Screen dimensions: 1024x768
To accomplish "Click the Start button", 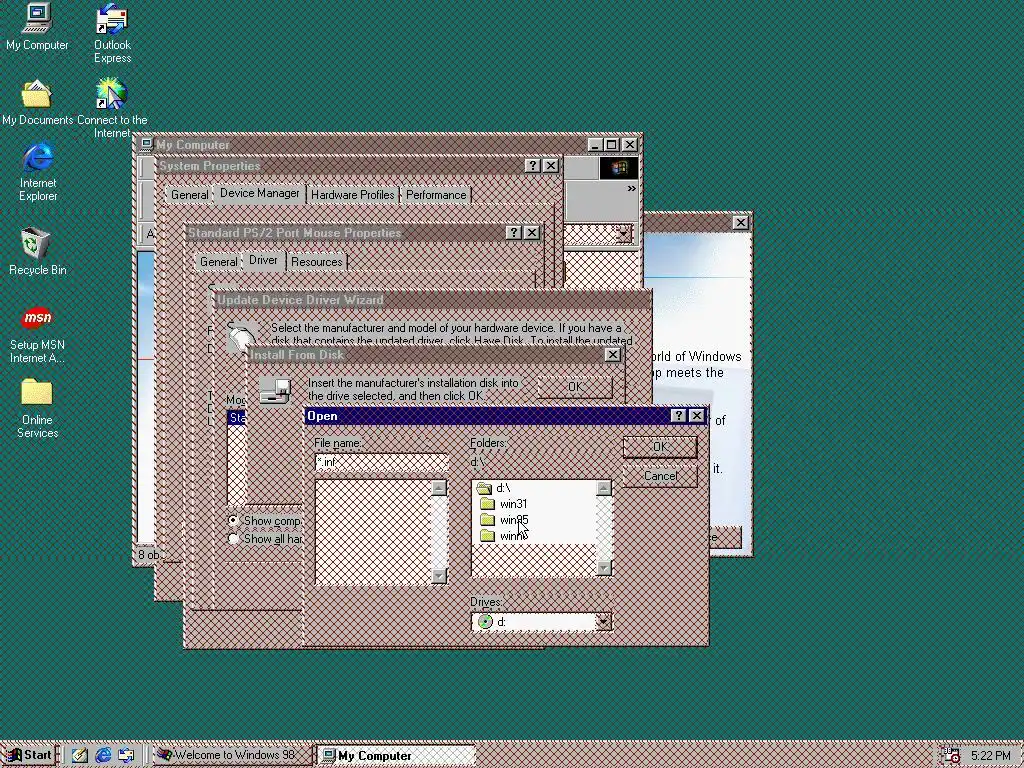I will (x=29, y=756).
